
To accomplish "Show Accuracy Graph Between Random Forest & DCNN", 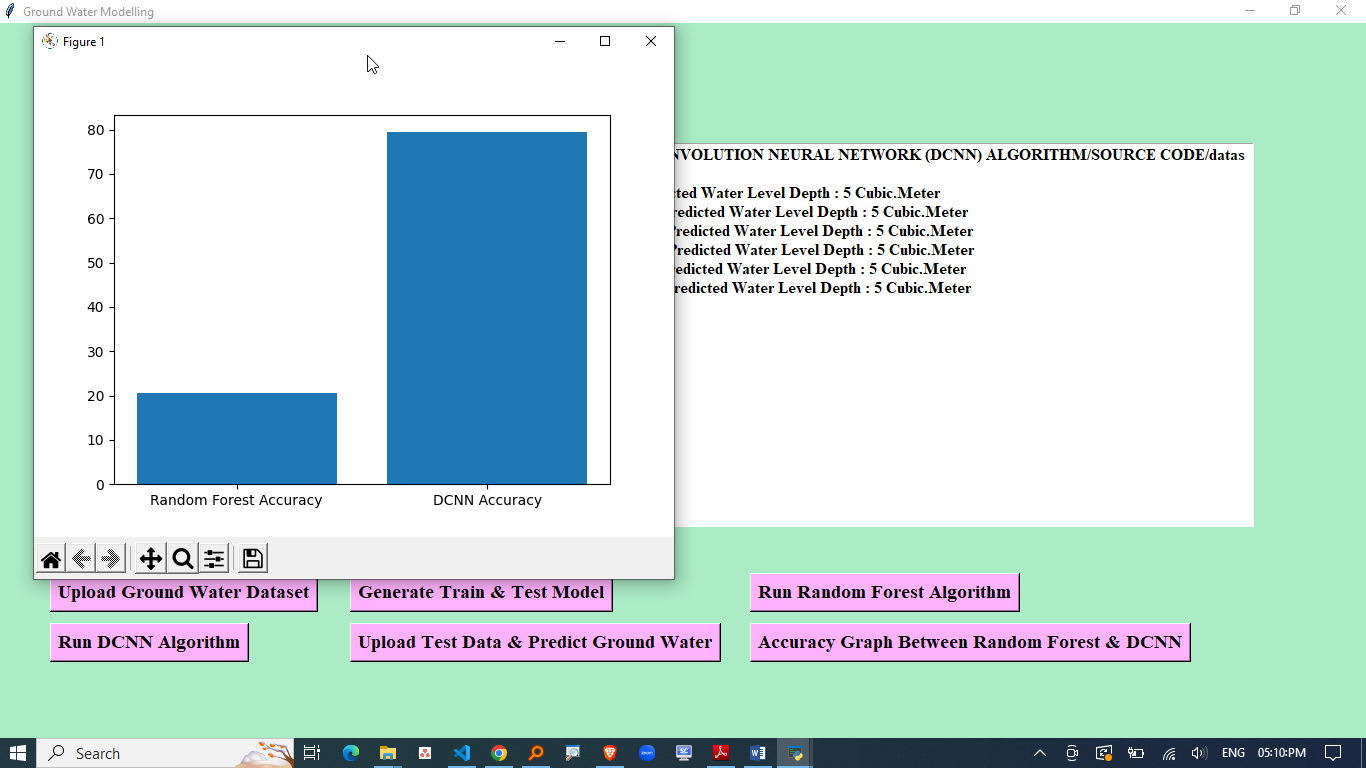I will (970, 642).
